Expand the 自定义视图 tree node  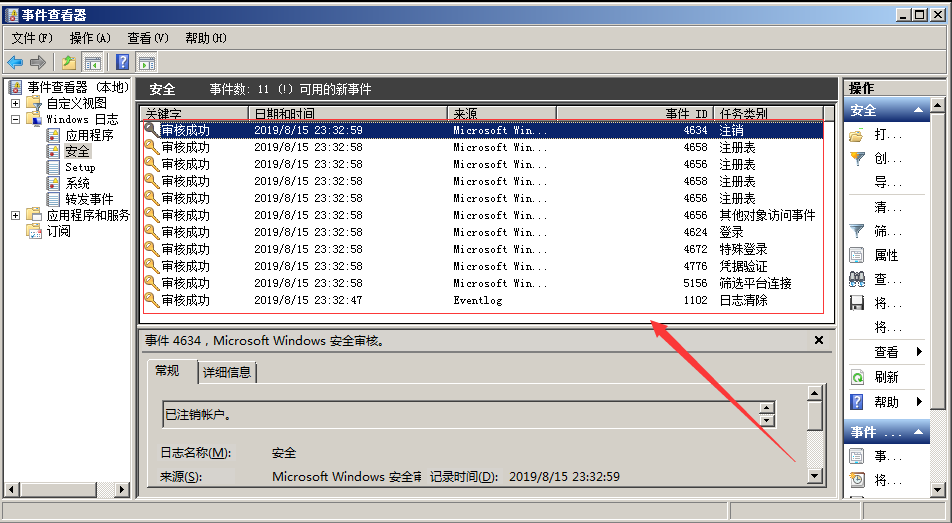click(15, 103)
